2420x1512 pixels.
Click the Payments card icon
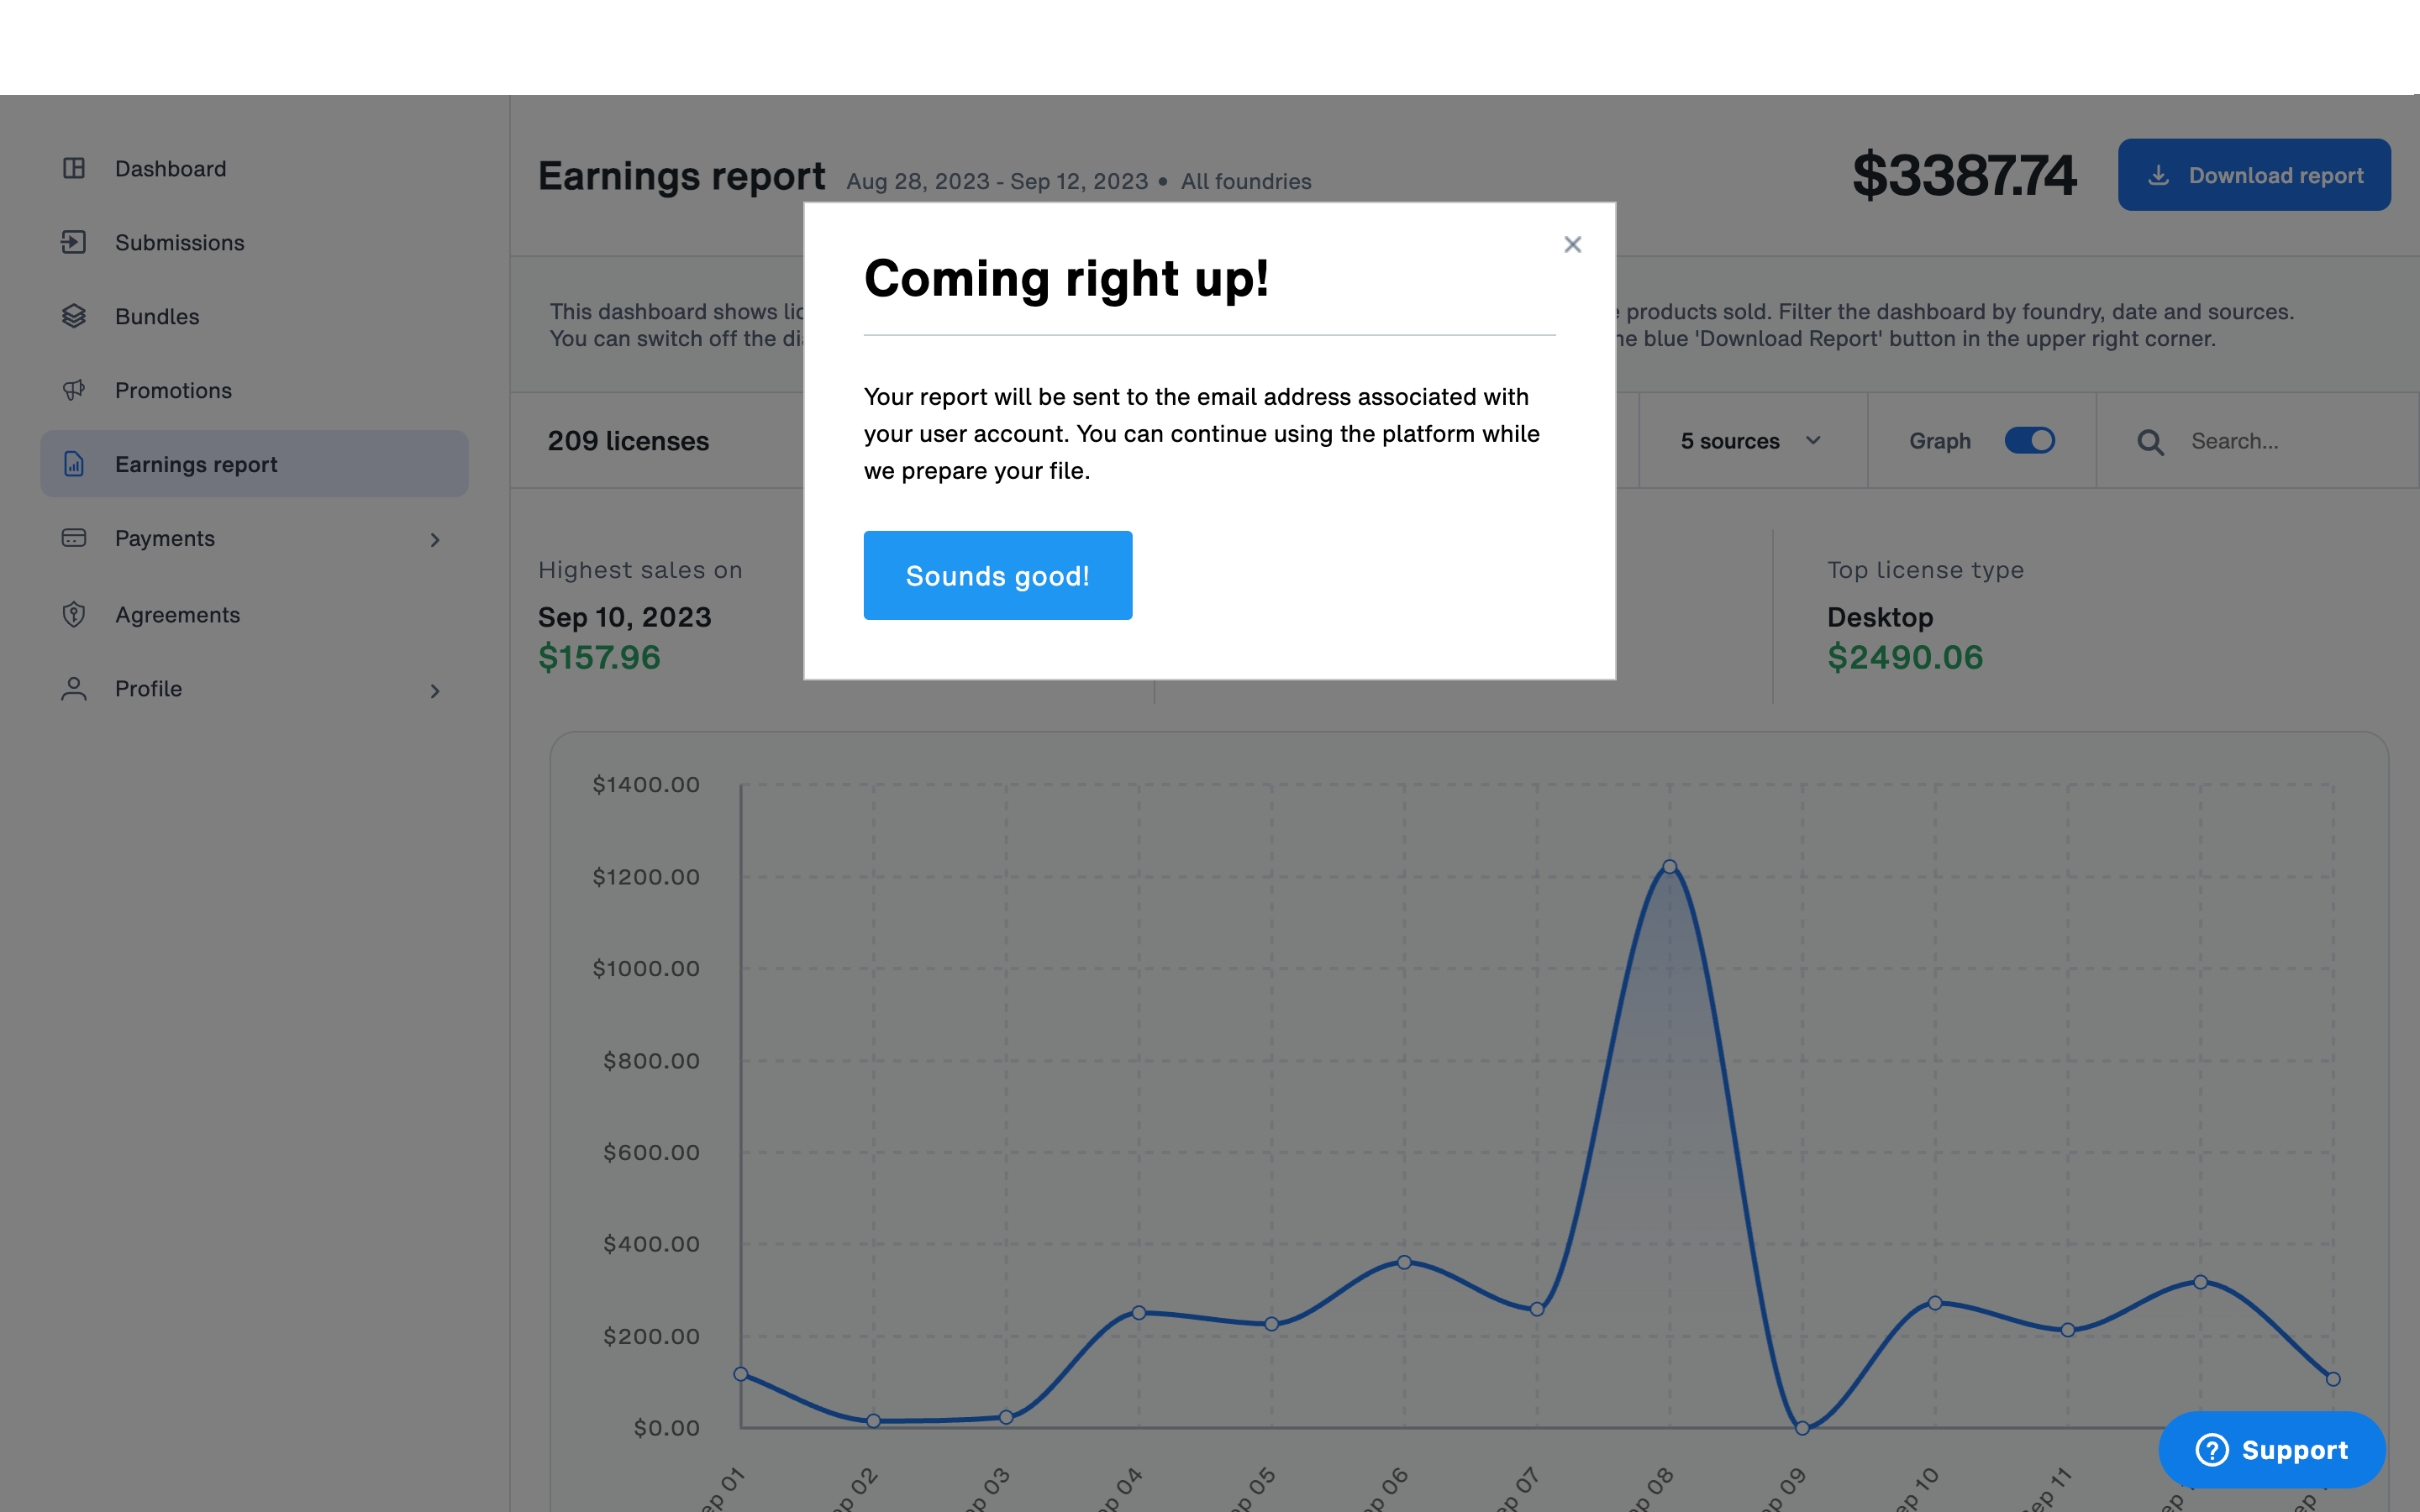(x=74, y=538)
